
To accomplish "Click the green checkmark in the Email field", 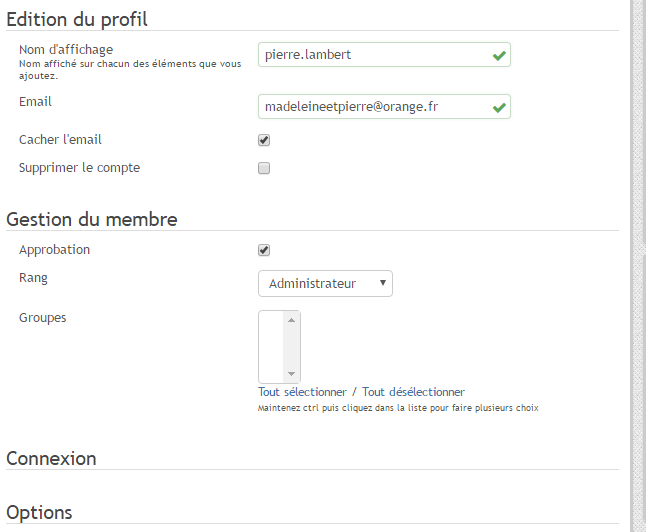I will (498, 107).
